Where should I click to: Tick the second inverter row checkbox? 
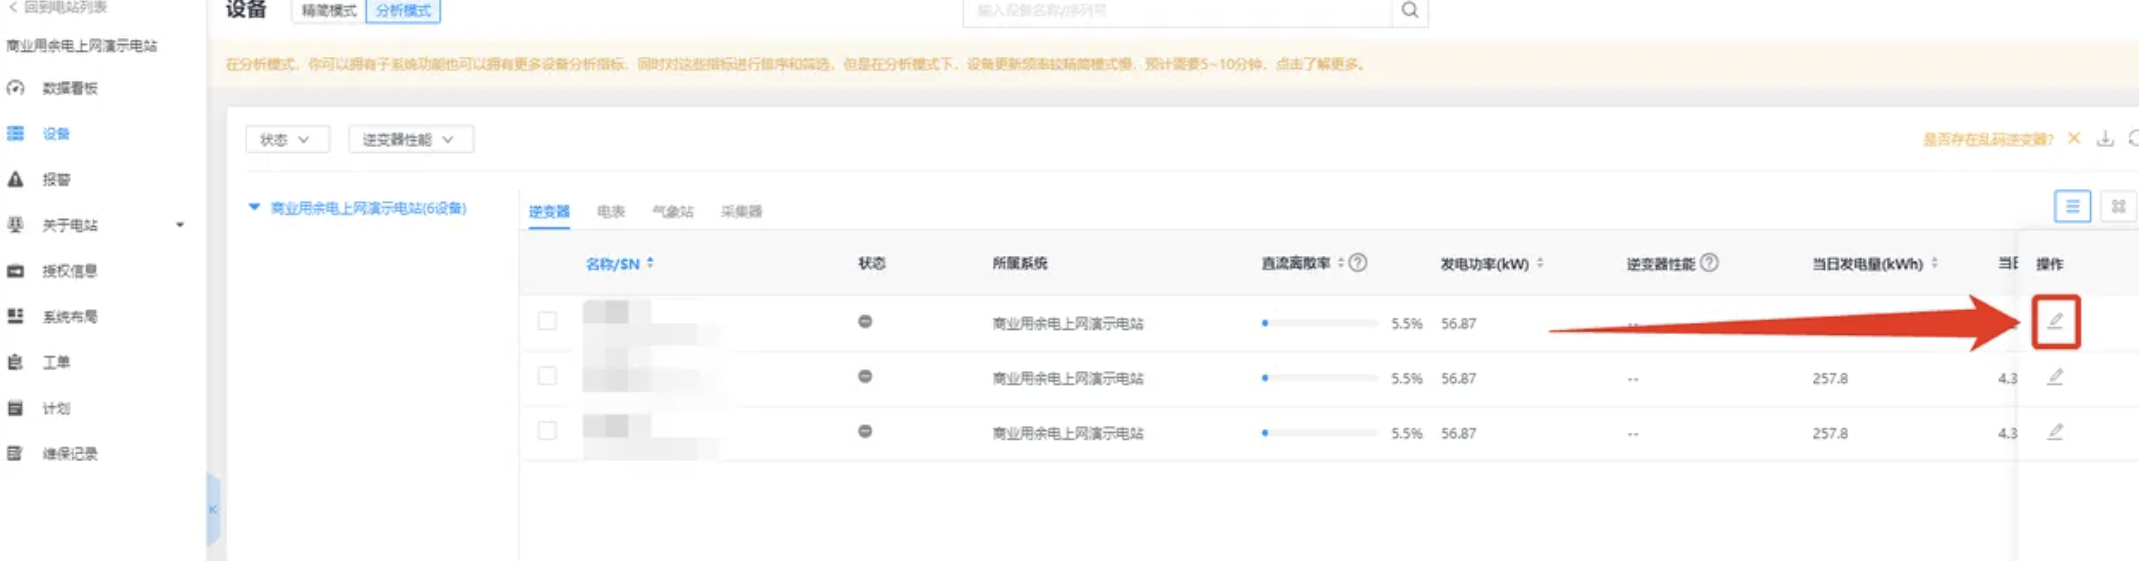coord(547,376)
